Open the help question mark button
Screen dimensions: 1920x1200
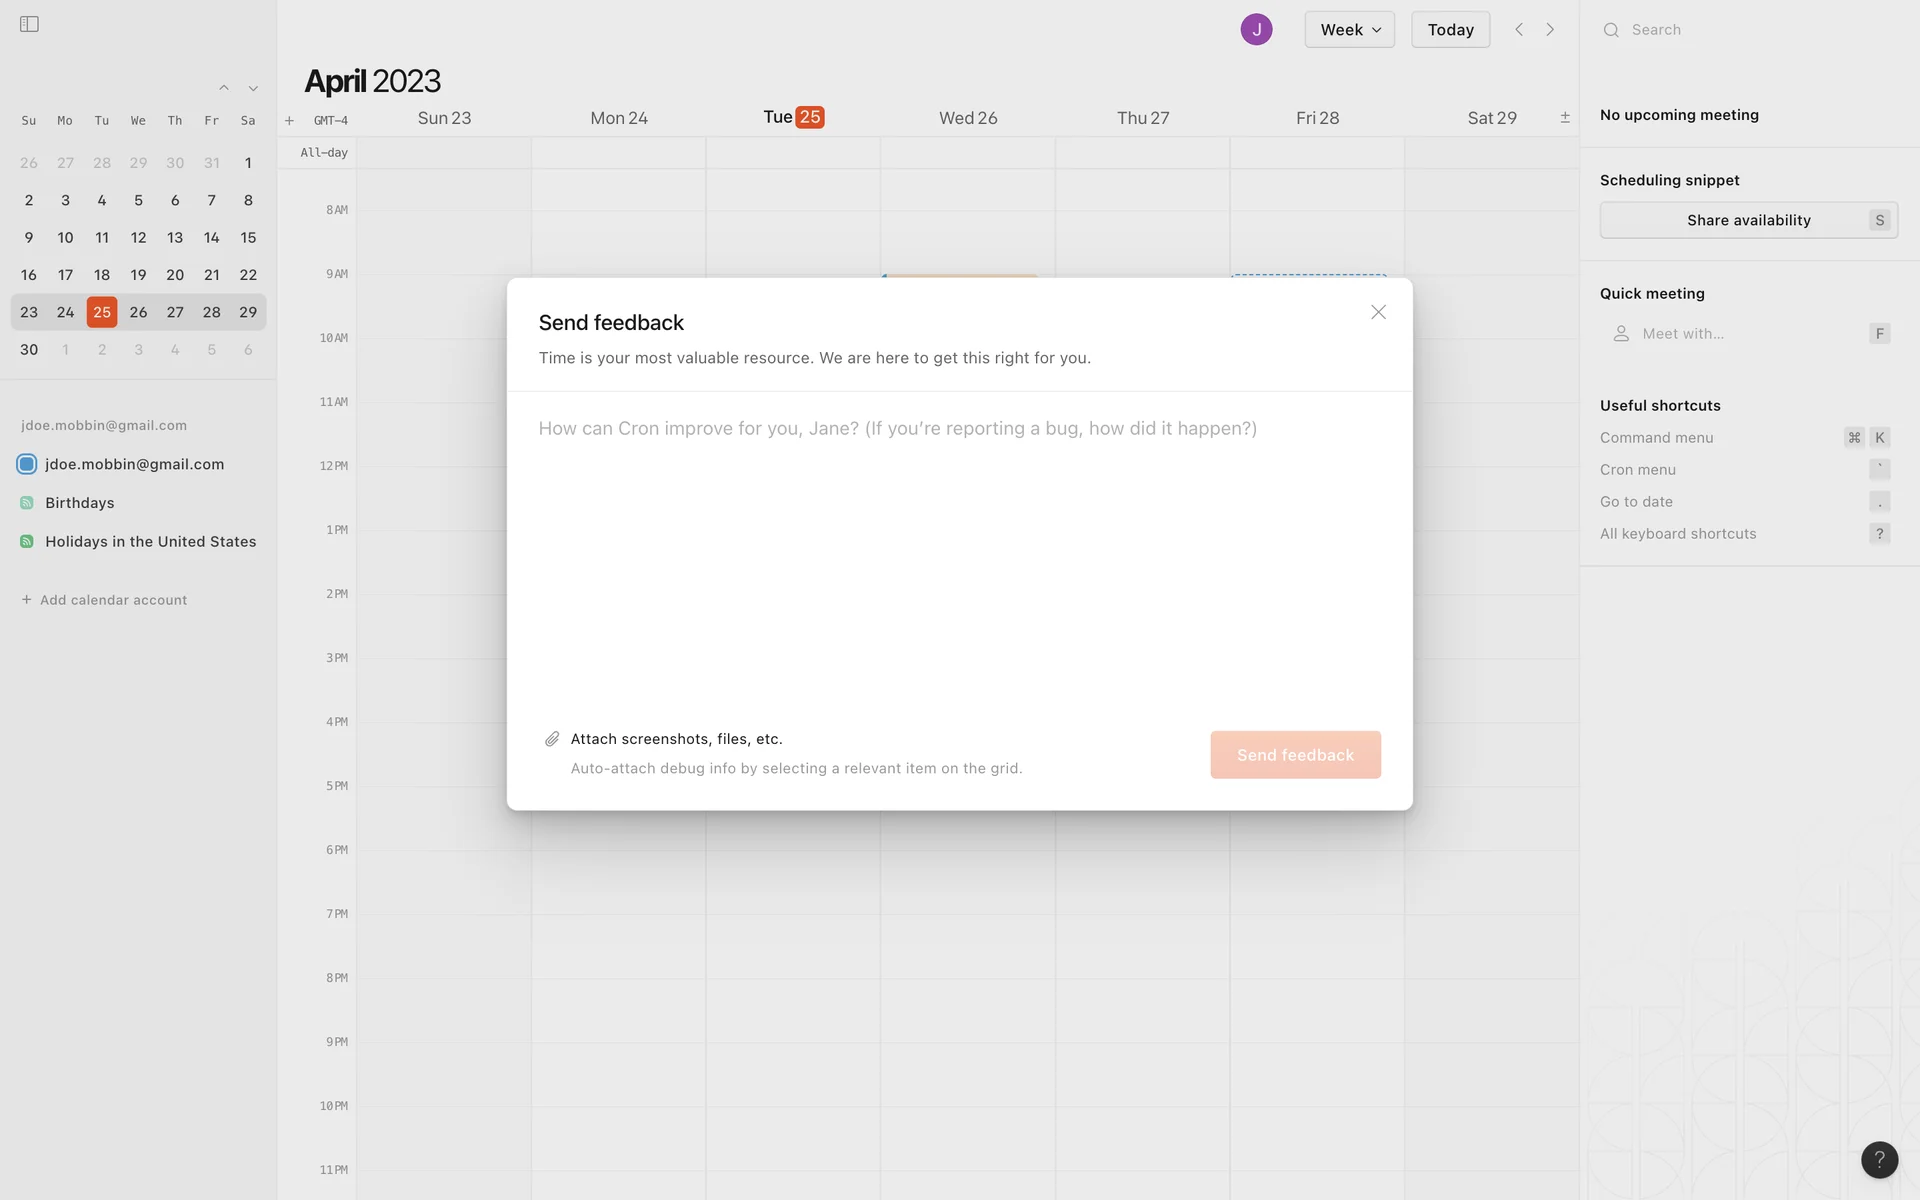1879,1160
